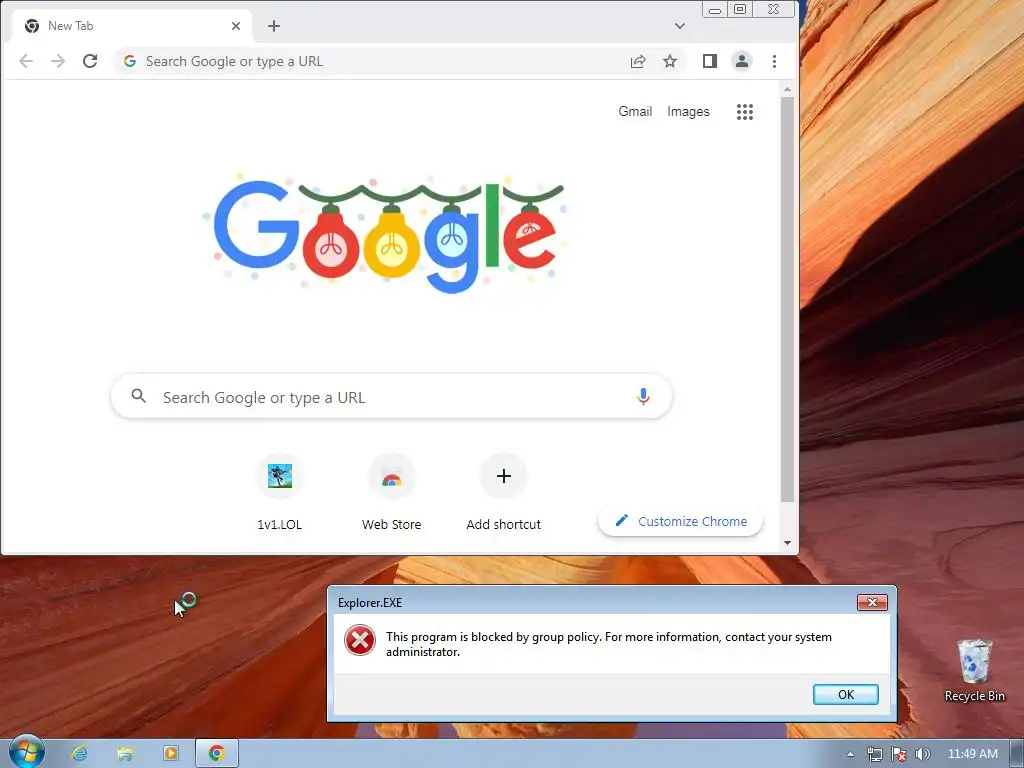Open the 1v1.LOL shortcut
Image resolution: width=1024 pixels, height=768 pixels.
tap(280, 492)
